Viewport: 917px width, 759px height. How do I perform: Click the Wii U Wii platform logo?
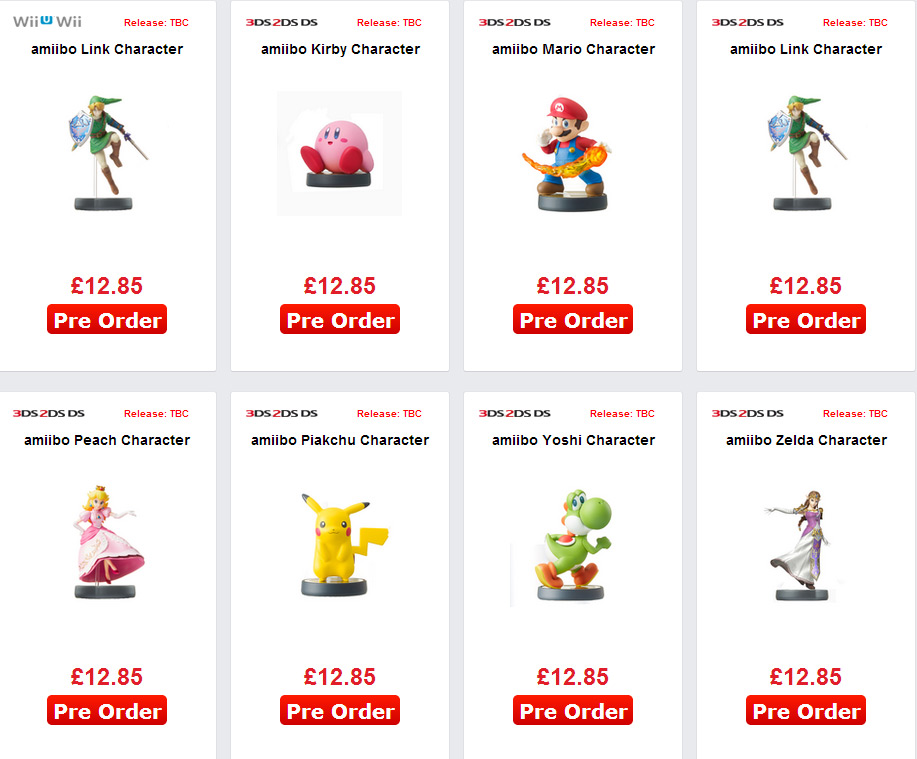click(47, 22)
